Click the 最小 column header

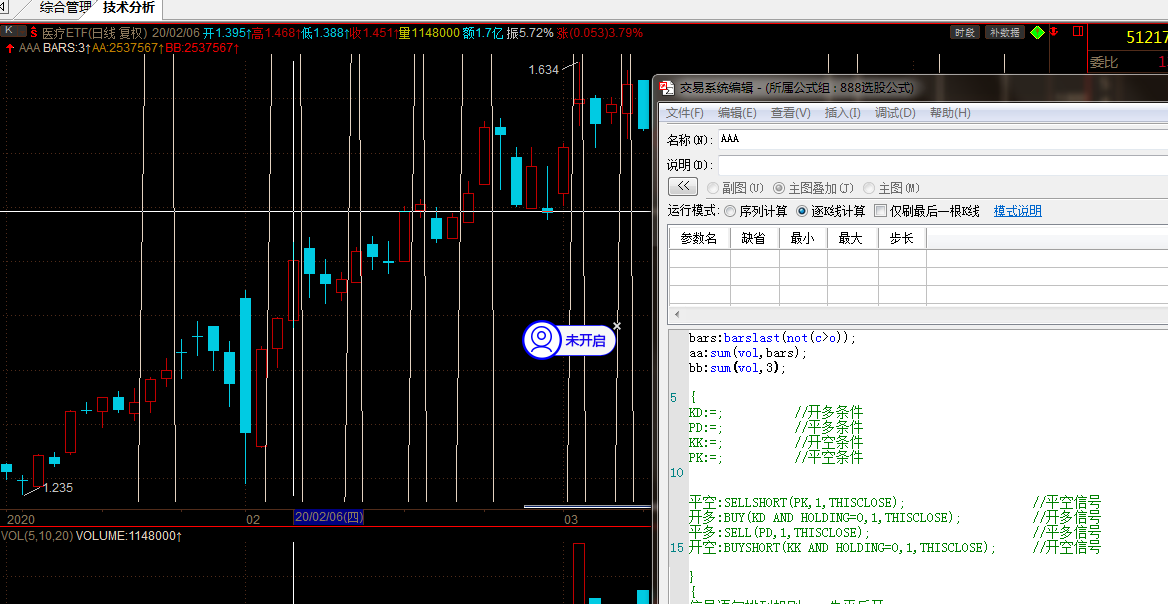click(803, 238)
